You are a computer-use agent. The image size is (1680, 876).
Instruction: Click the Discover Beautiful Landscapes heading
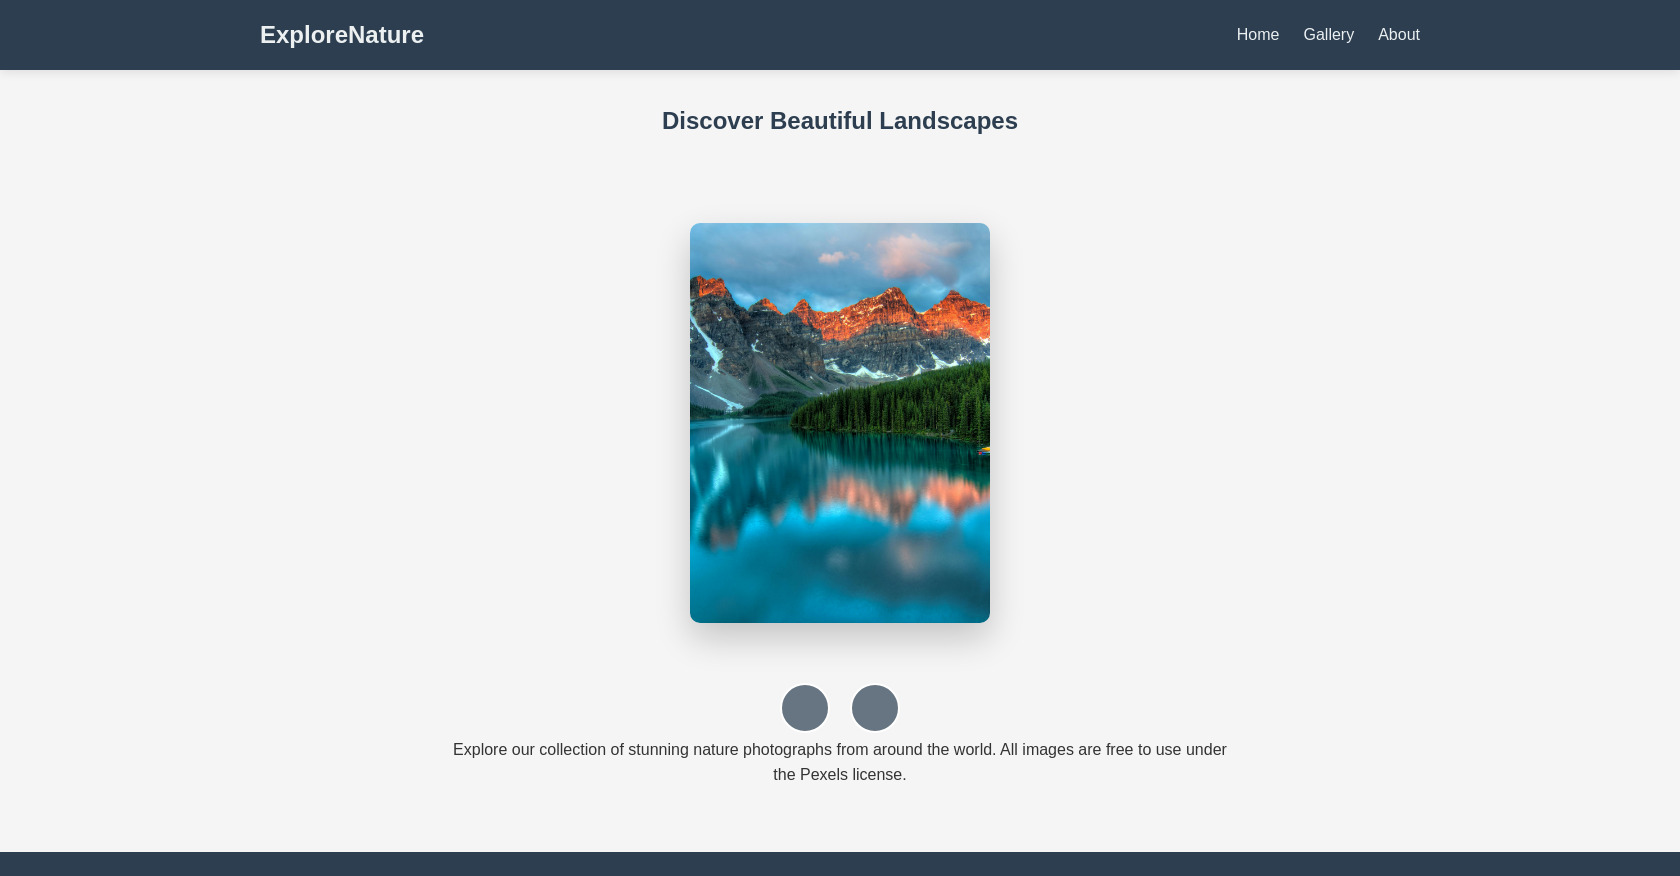tap(839, 121)
